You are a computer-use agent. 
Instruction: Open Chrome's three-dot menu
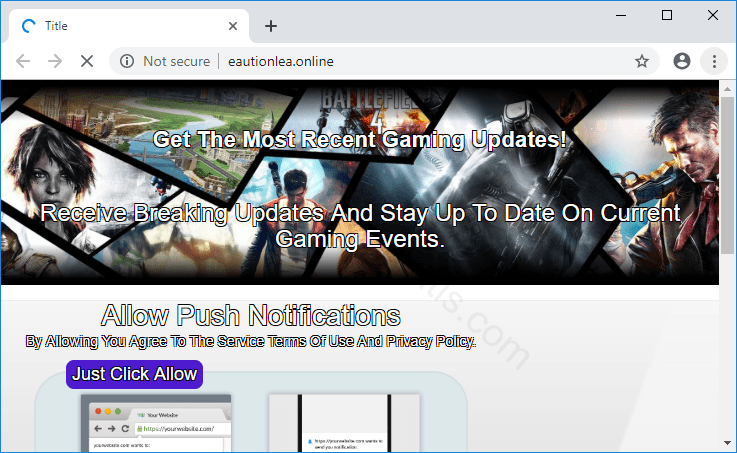click(714, 61)
